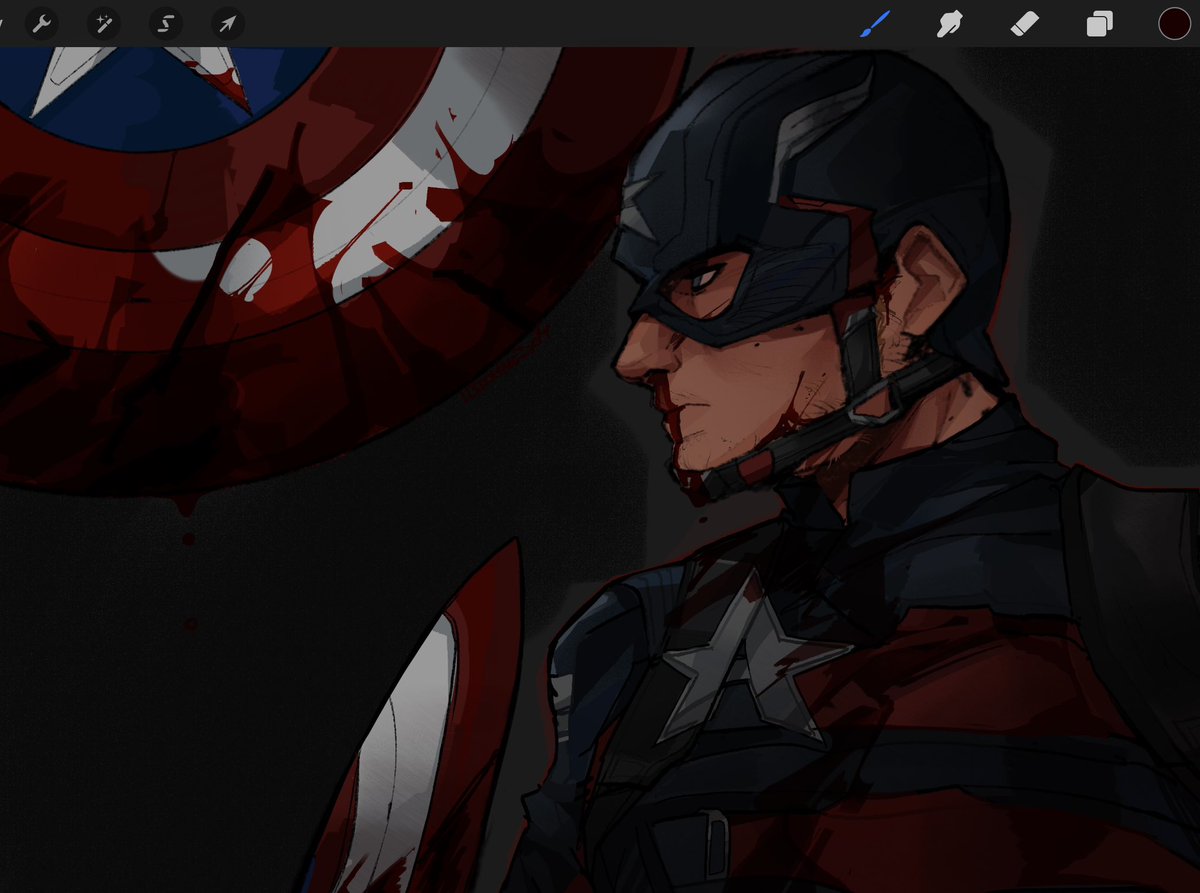Viewport: 1200px width, 893px height.
Task: Activate the Transform arrow tool
Action: (228, 23)
